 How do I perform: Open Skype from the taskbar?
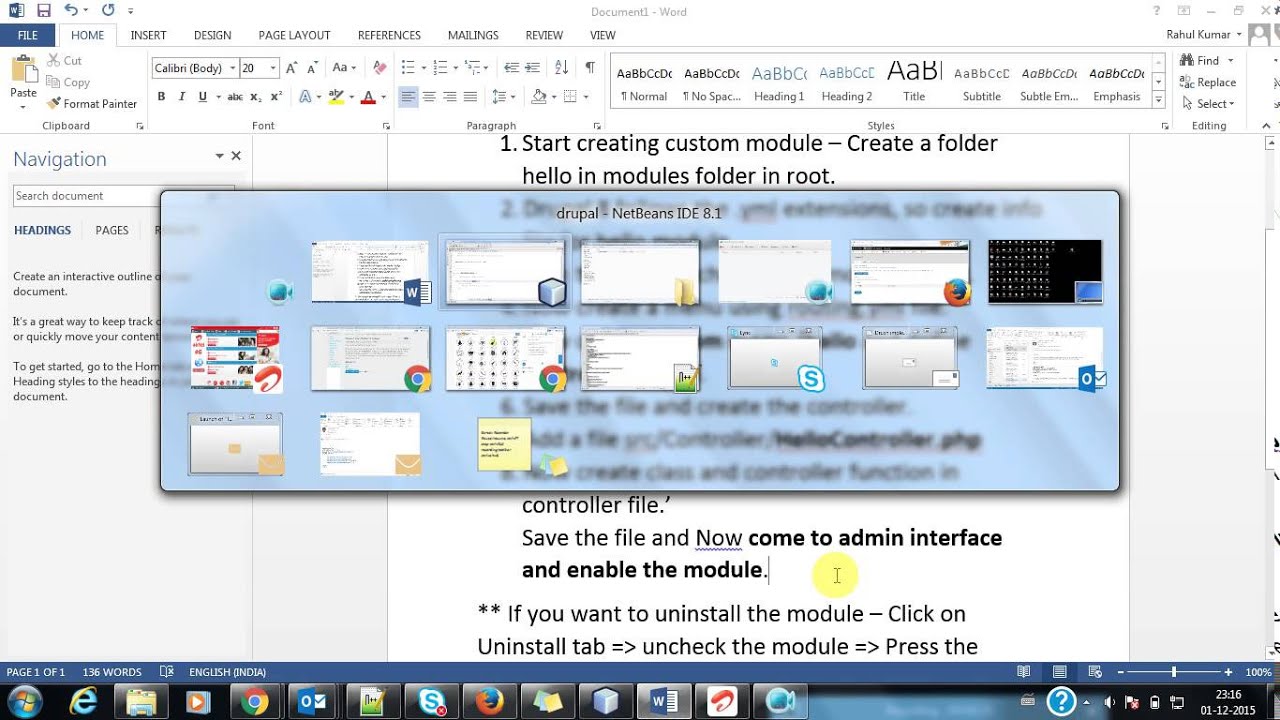[432, 702]
